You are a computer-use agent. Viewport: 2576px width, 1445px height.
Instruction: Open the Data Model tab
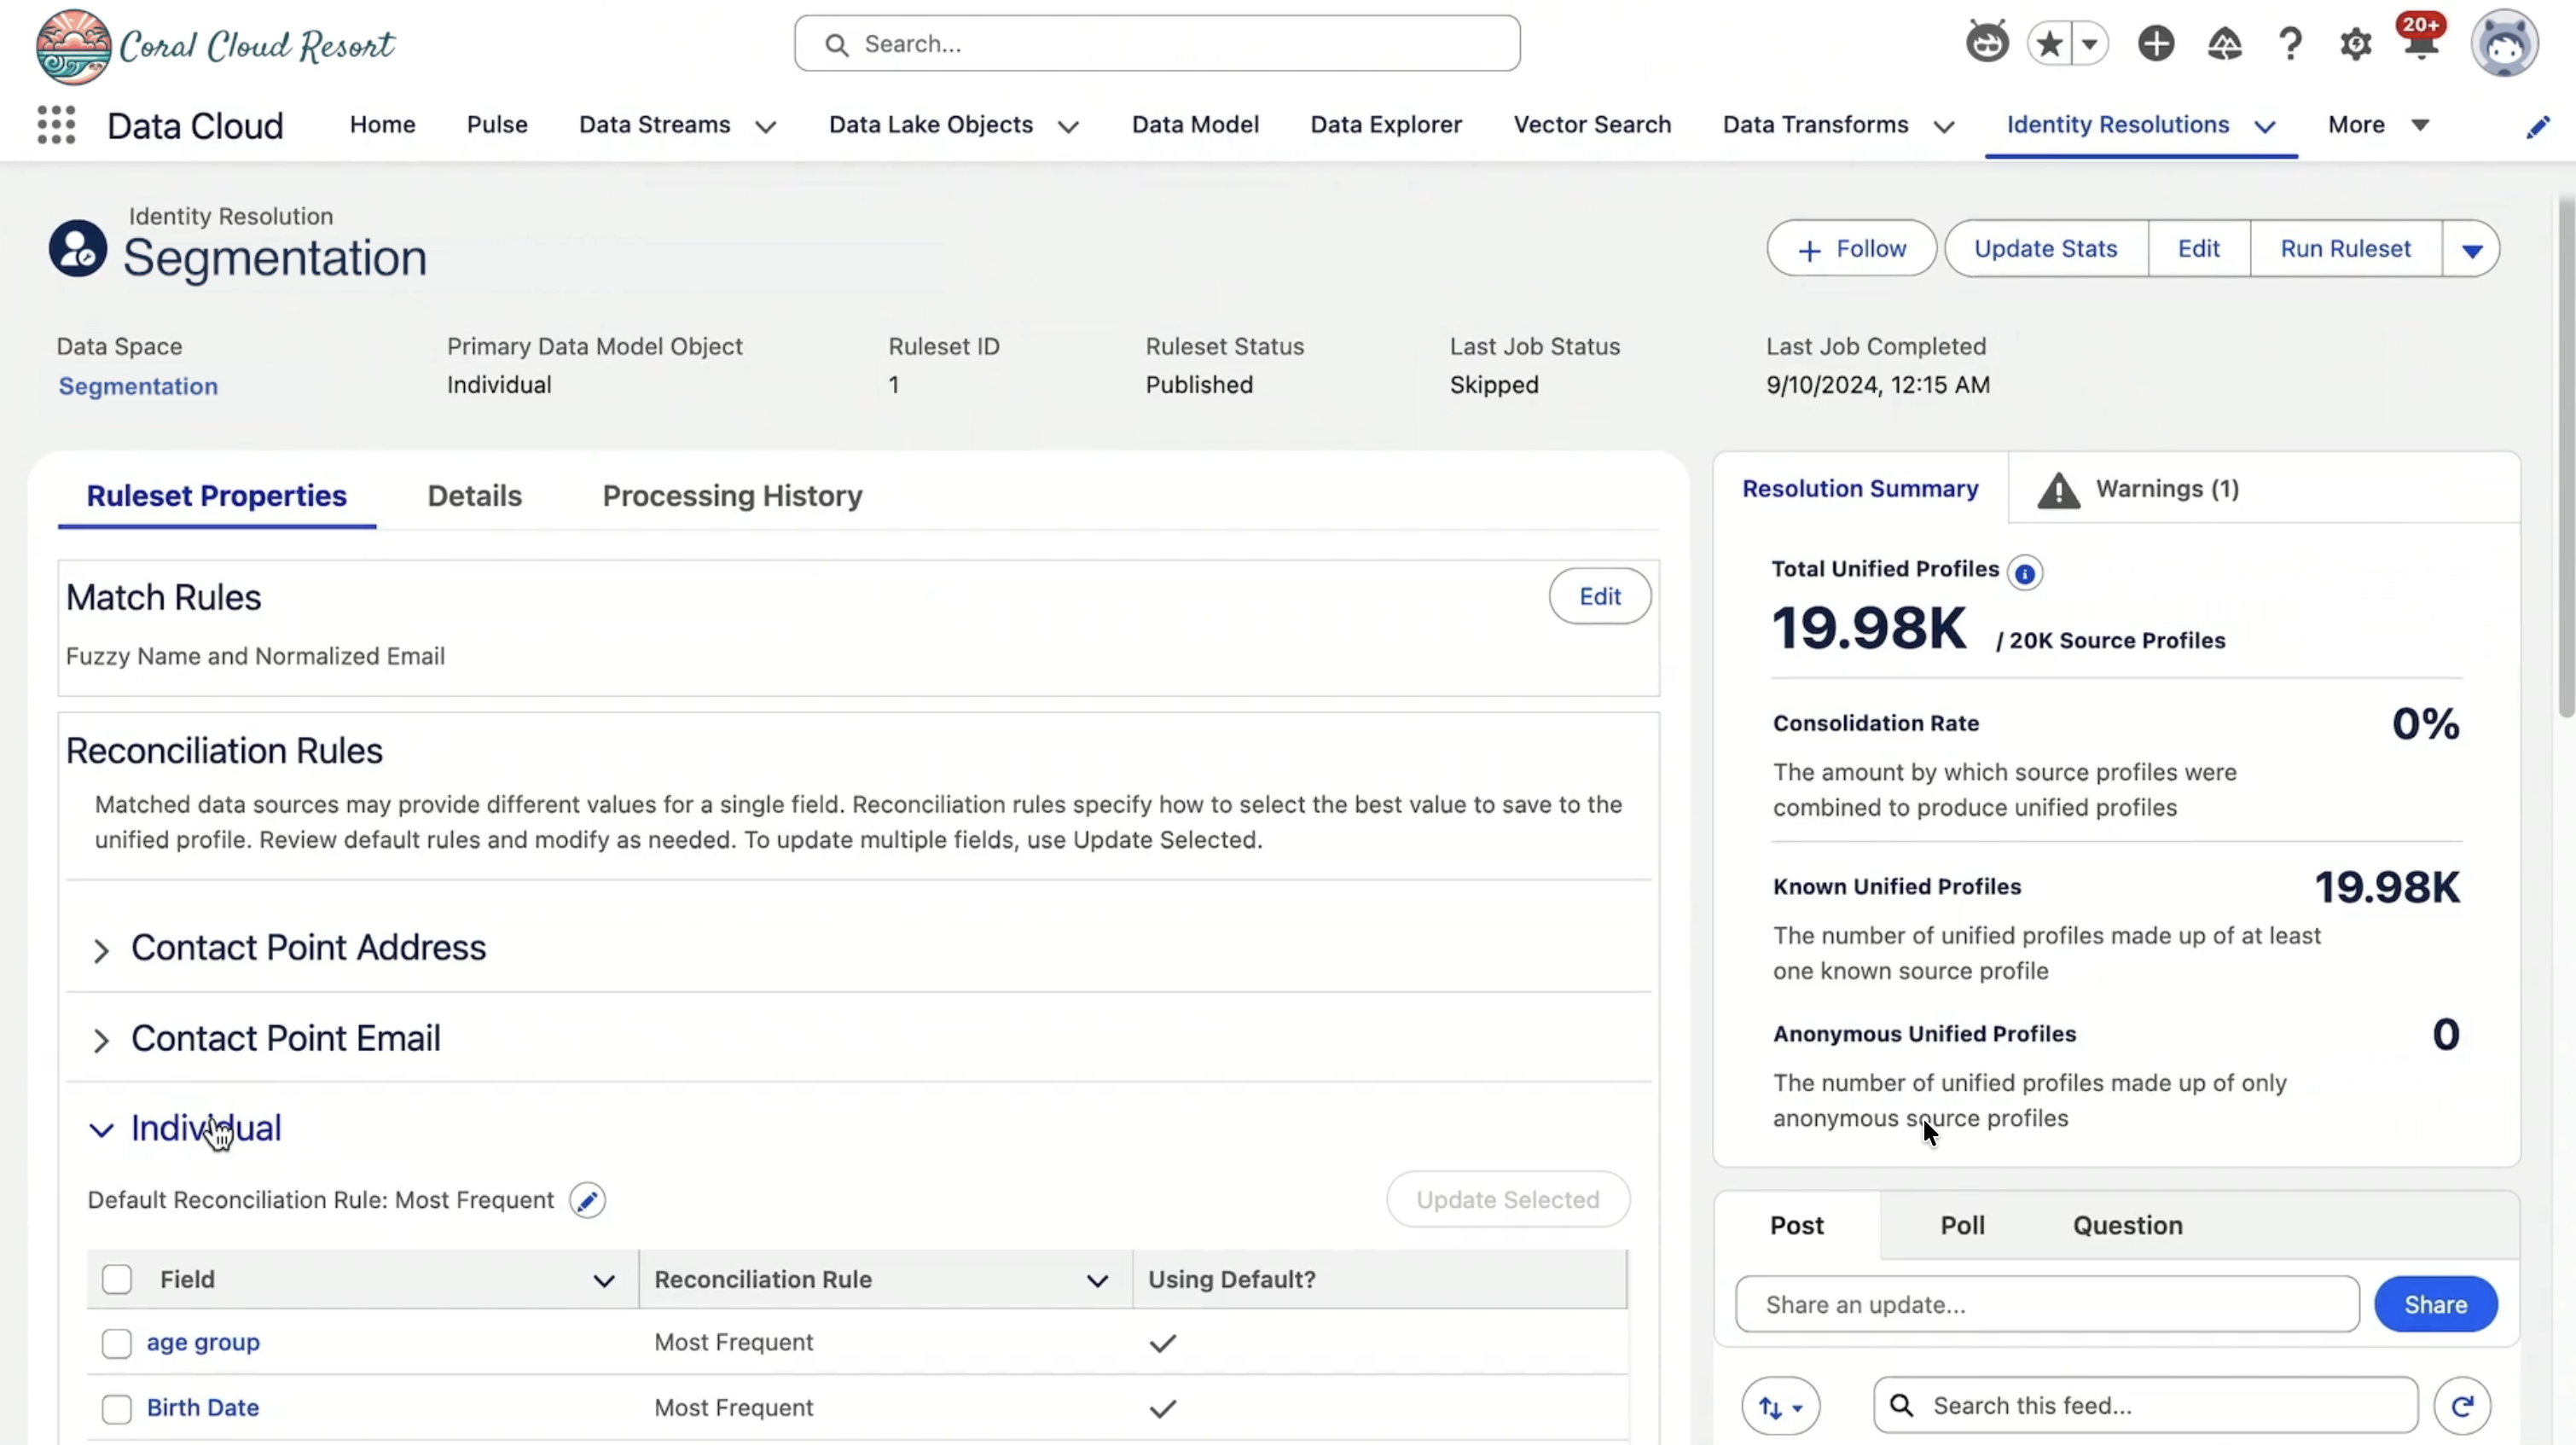[x=1195, y=125]
